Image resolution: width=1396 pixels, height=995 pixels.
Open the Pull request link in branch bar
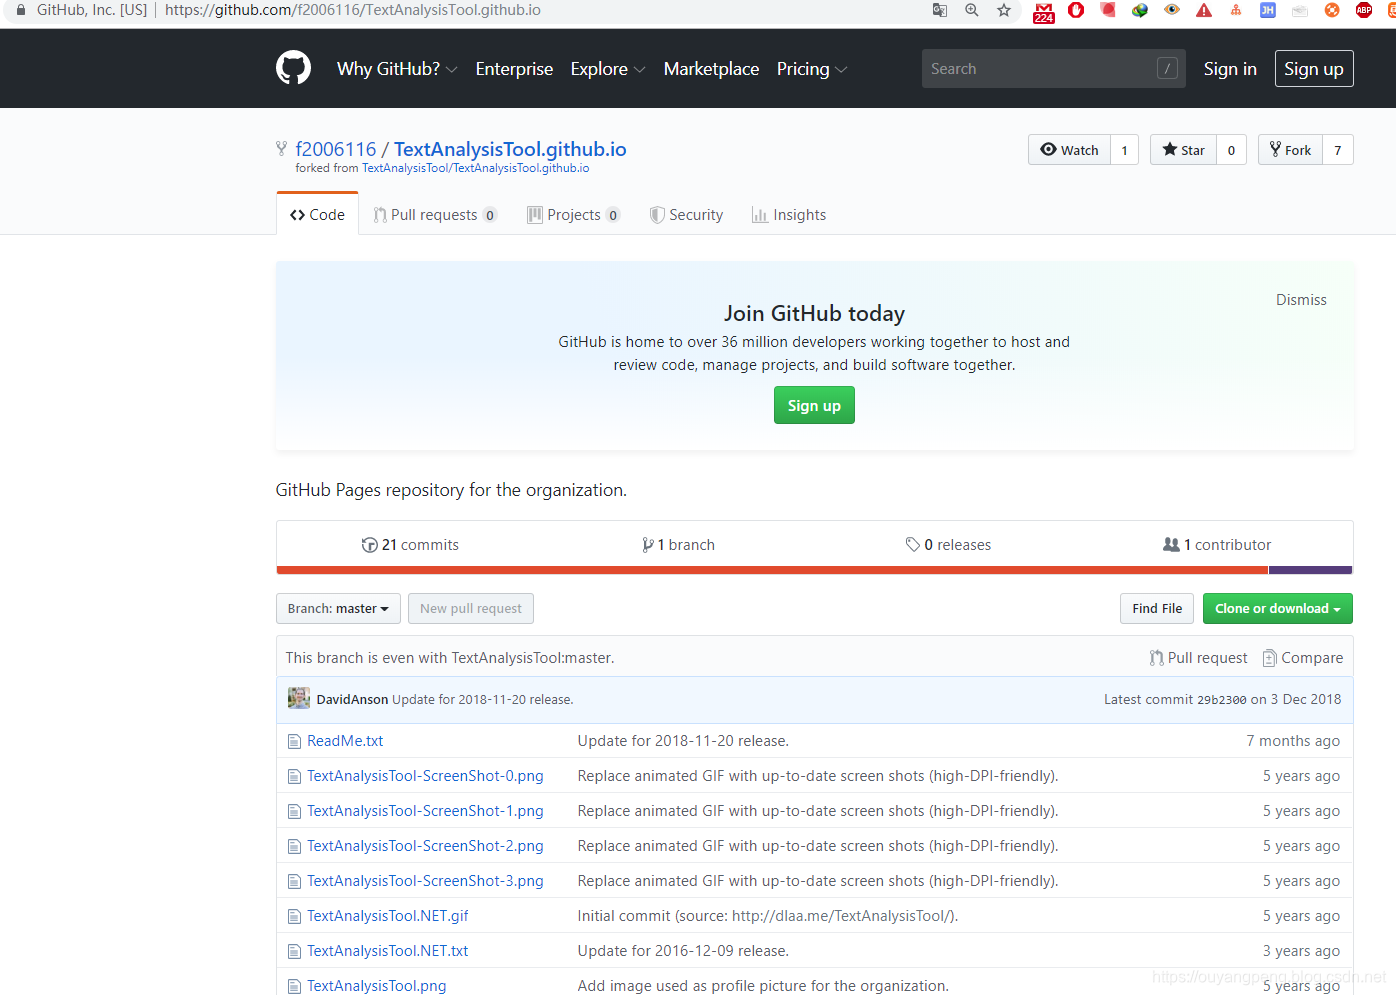click(1198, 658)
